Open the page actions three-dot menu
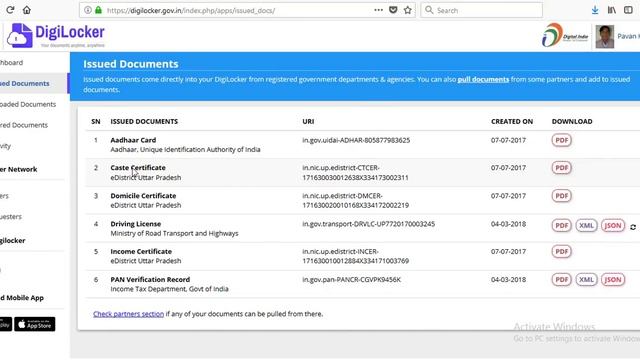640x360 pixels. pos(378,10)
